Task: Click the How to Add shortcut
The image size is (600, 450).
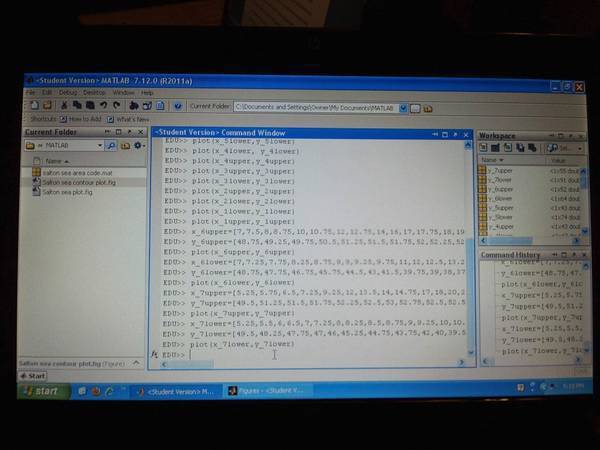Action: [x=81, y=119]
